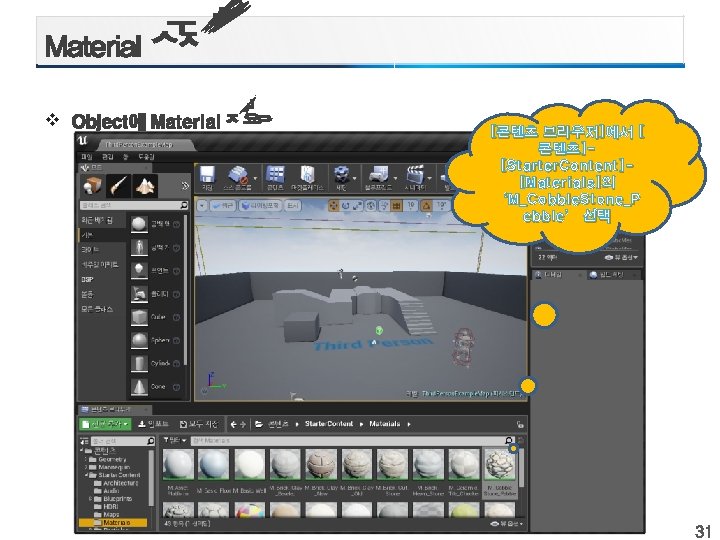
Task: Open the Filters (필터) dropdown
Action: [174, 440]
